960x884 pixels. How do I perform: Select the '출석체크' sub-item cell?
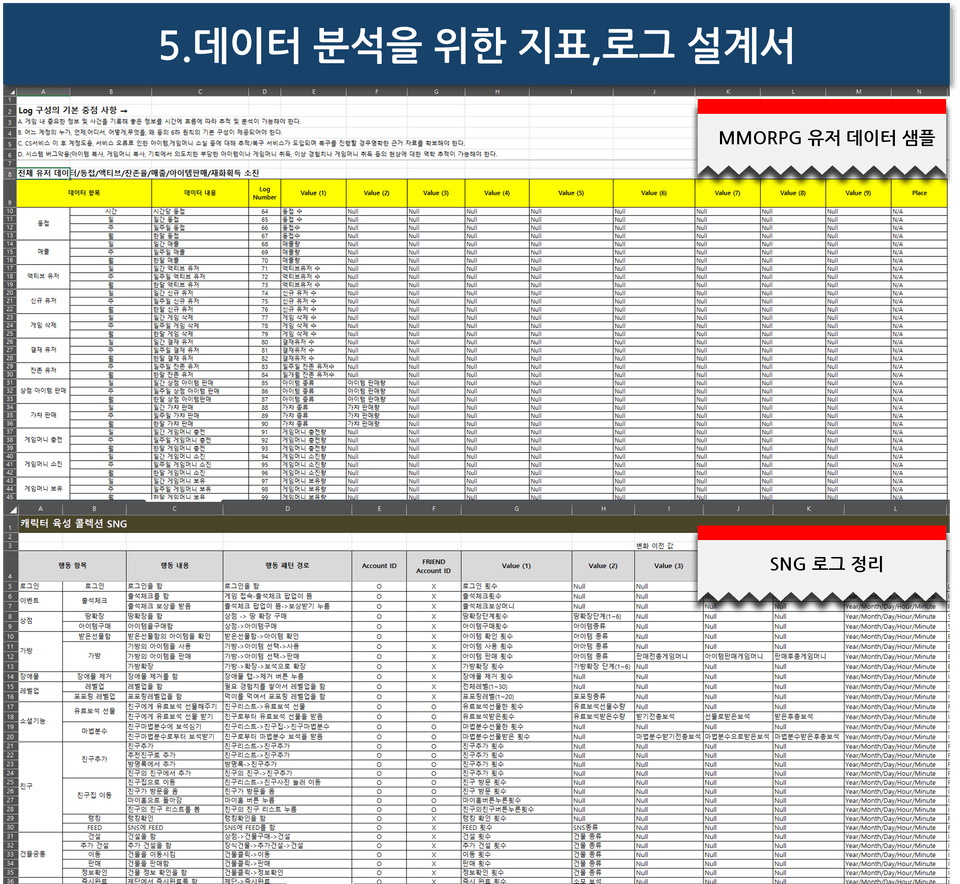point(94,601)
